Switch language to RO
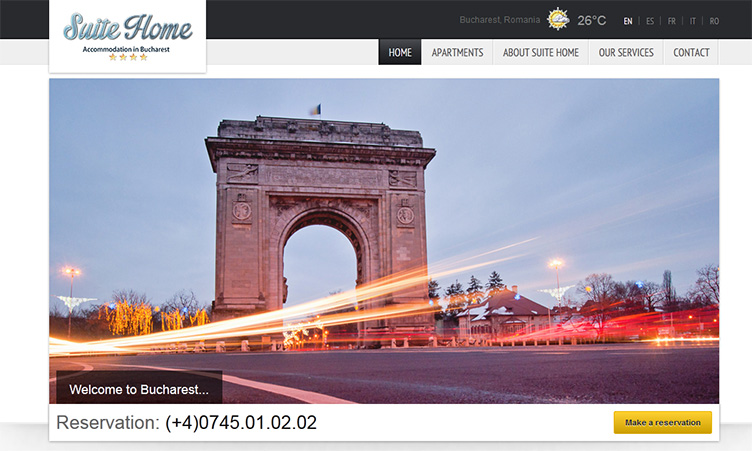The height and width of the screenshot is (451, 752). click(x=714, y=21)
